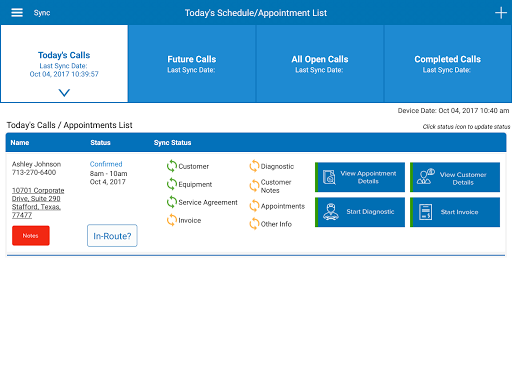512x384 pixels.
Task: Open the red Notes button
Action: (x=31, y=236)
